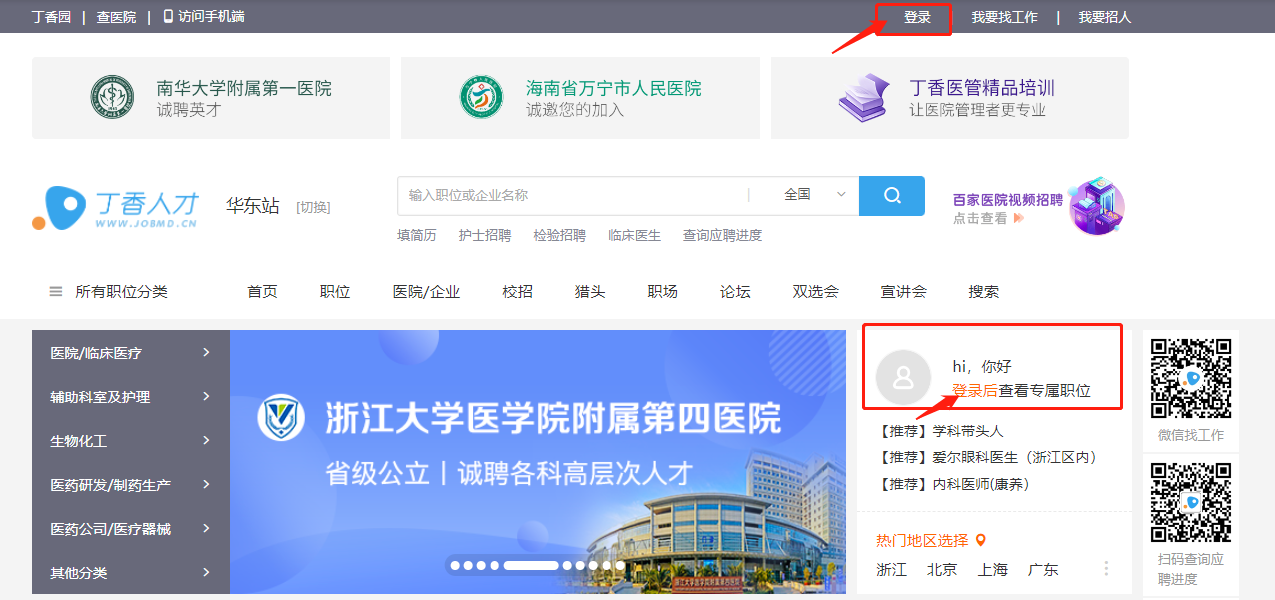This screenshot has width=1275, height=600.
Task: Select the 搜索 navigation tab
Action: (x=984, y=292)
